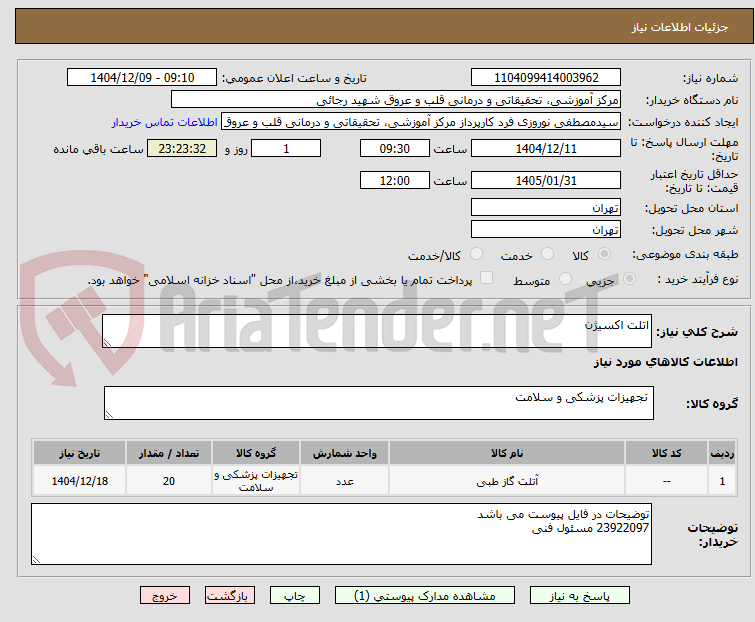Screen dimensions: 755x622
Task: Select the جزیی purchase type radio
Action: point(629,279)
